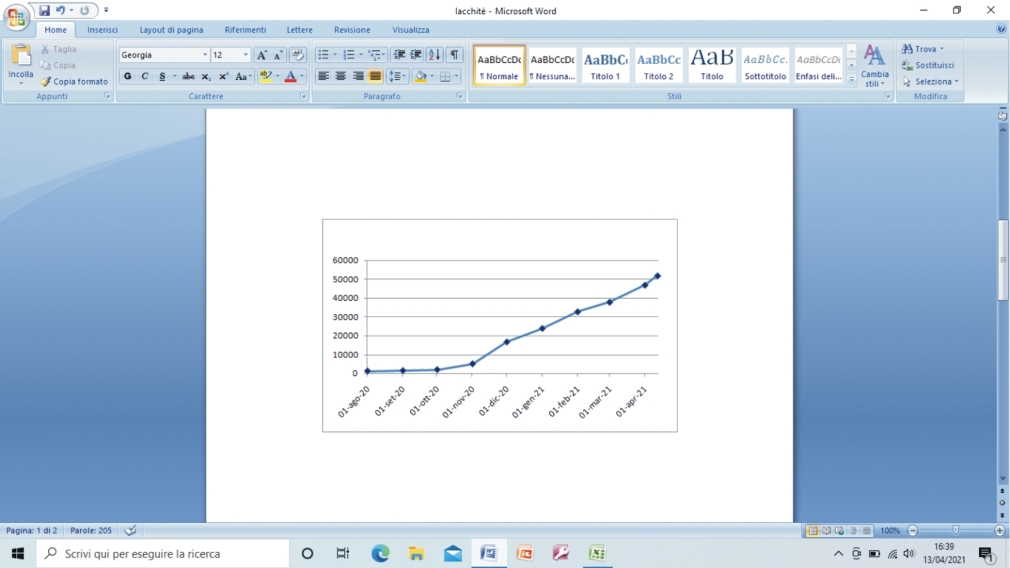The height and width of the screenshot is (568, 1010).
Task: Click the Incolla paste icon
Action: tap(21, 57)
